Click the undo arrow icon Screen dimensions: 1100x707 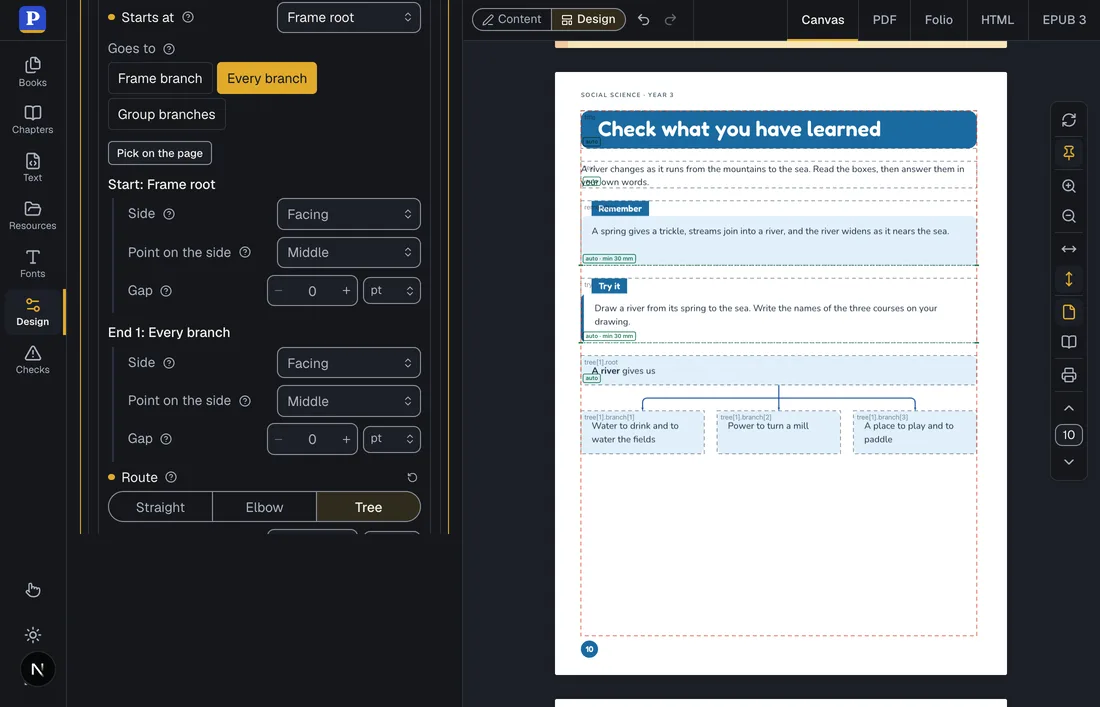coord(643,20)
